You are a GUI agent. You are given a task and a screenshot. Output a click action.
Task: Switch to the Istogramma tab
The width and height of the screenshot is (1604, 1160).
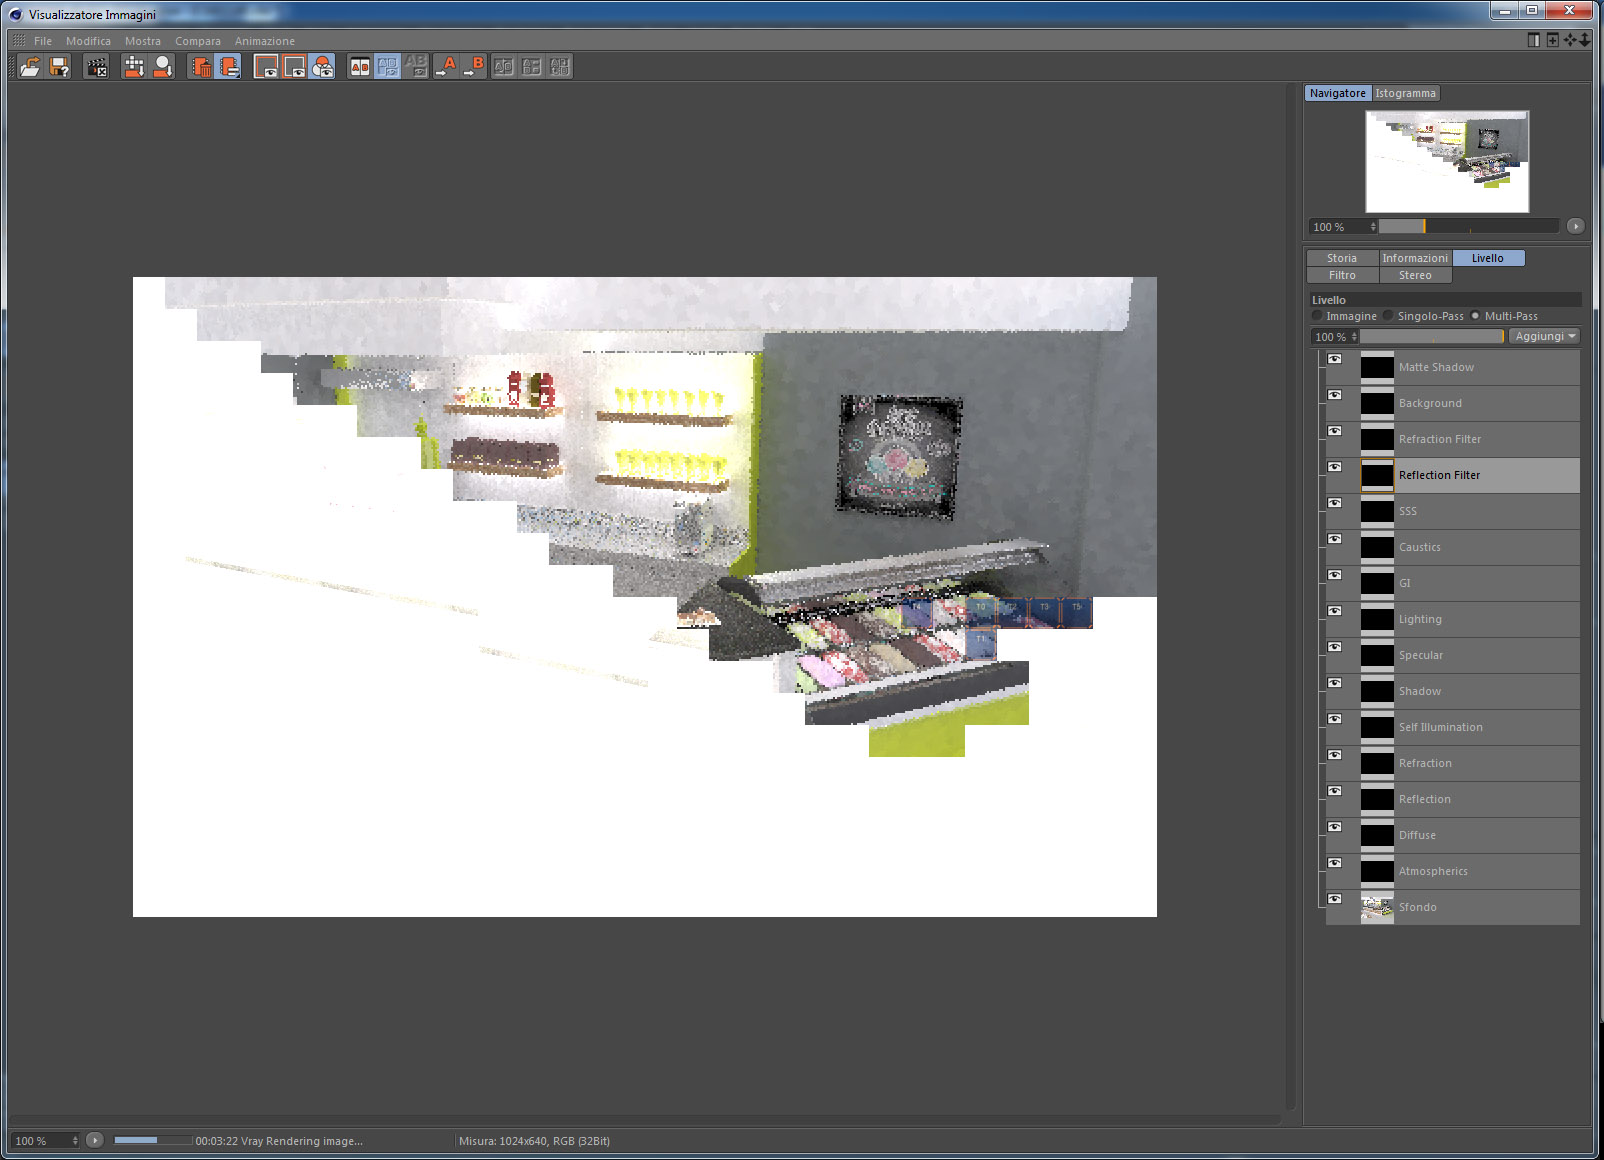click(x=1405, y=93)
